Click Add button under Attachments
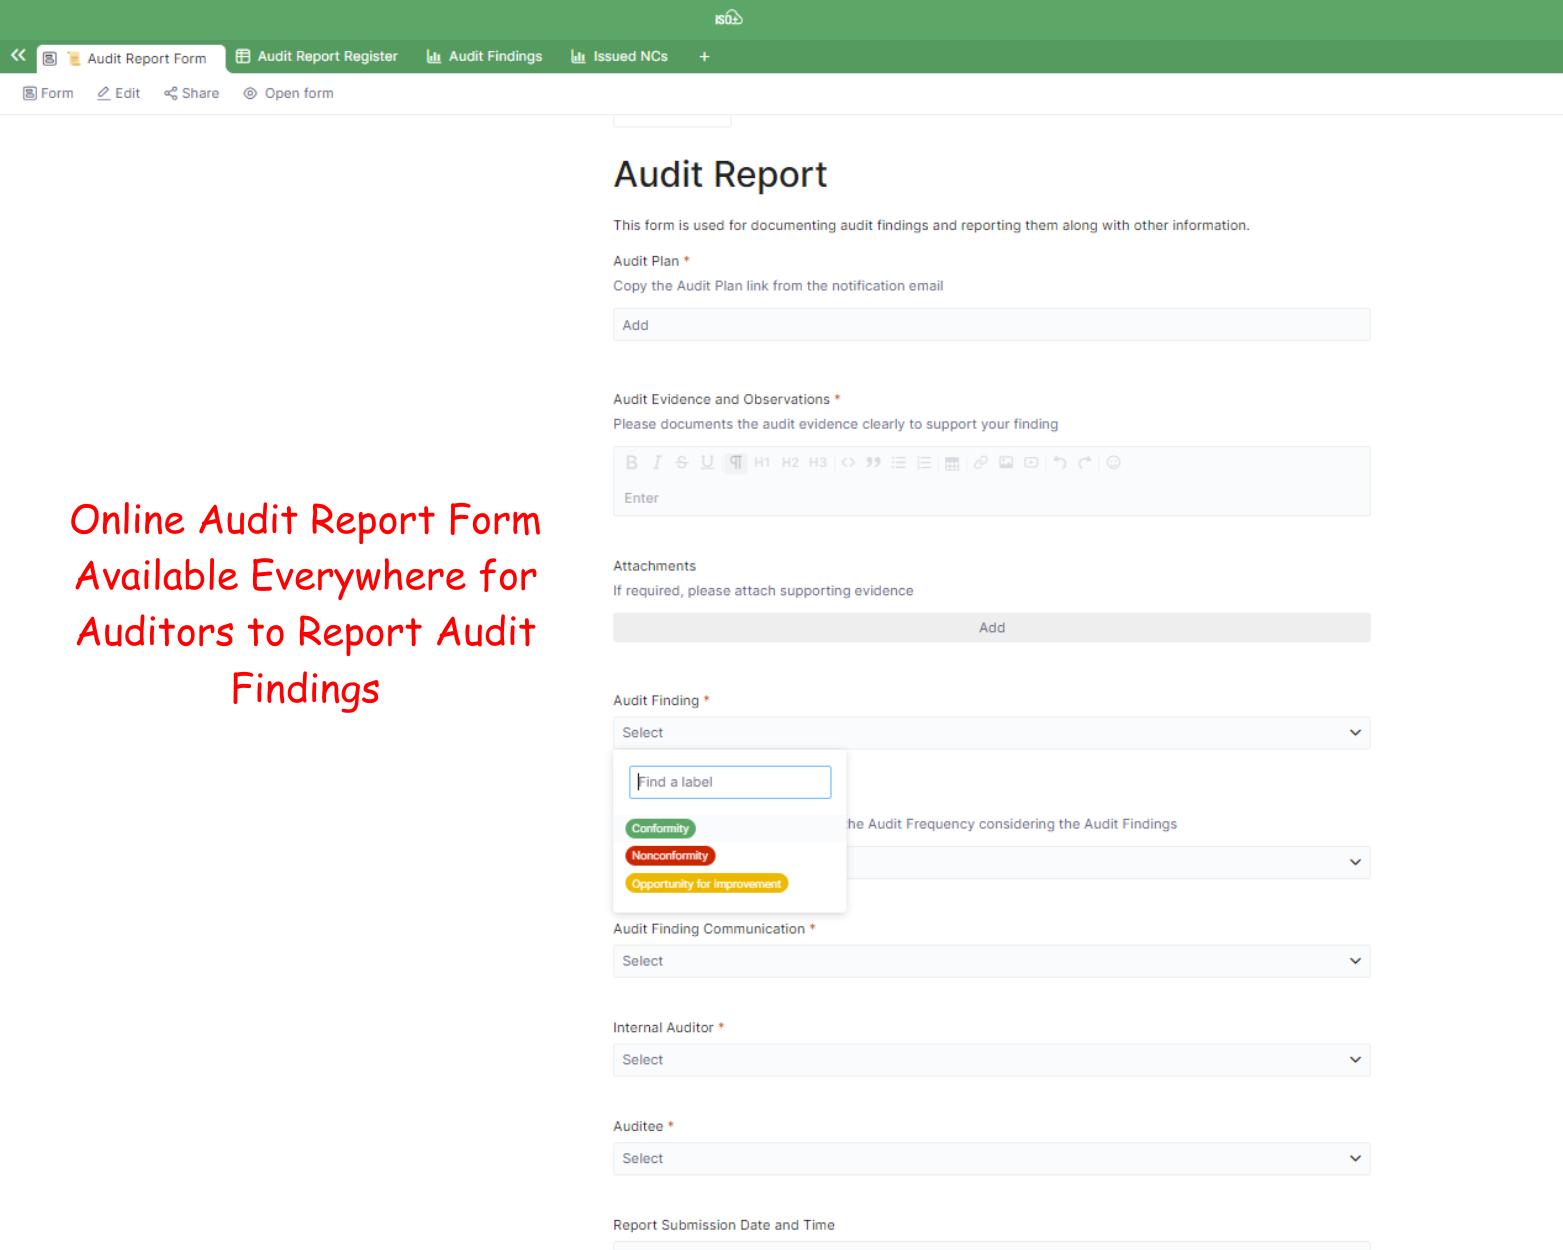Viewport: 1563px width, 1250px height. point(990,628)
